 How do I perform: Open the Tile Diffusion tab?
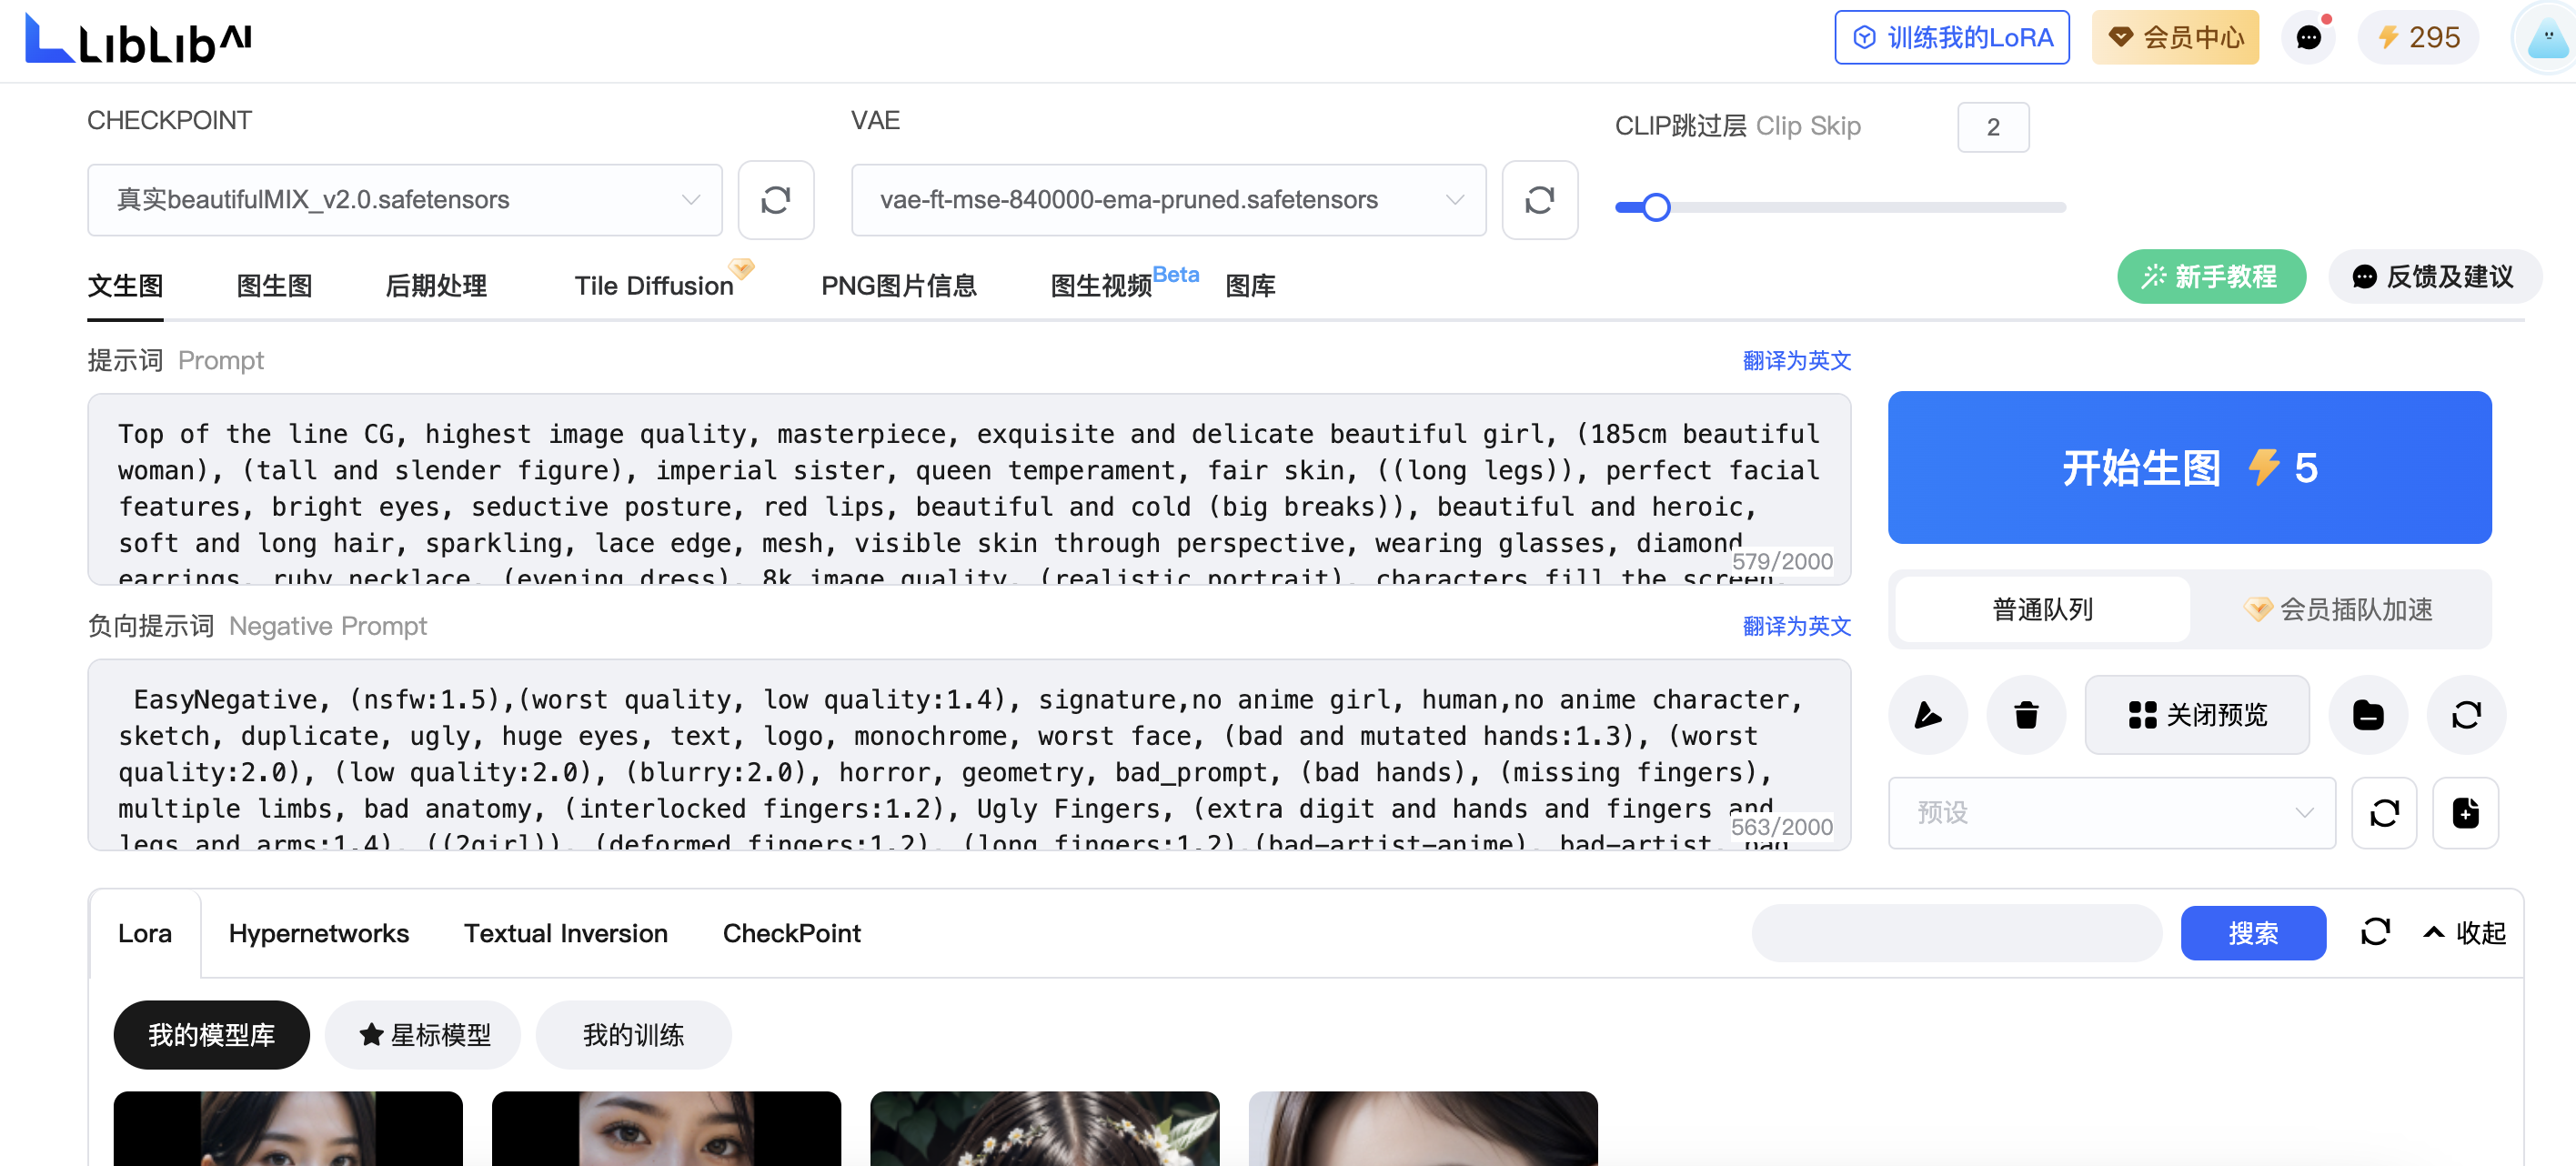pyautogui.click(x=654, y=286)
